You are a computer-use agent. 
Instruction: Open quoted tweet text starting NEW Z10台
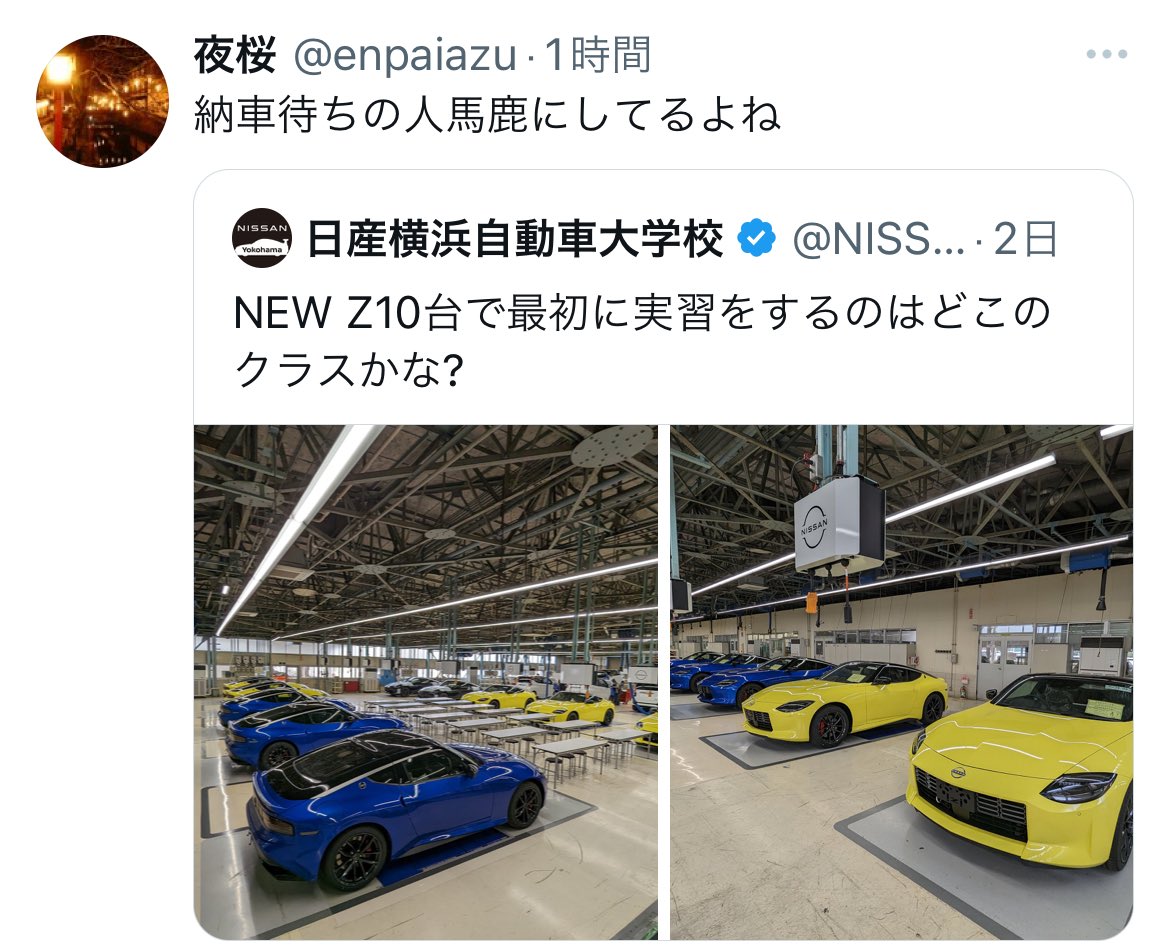click(642, 312)
